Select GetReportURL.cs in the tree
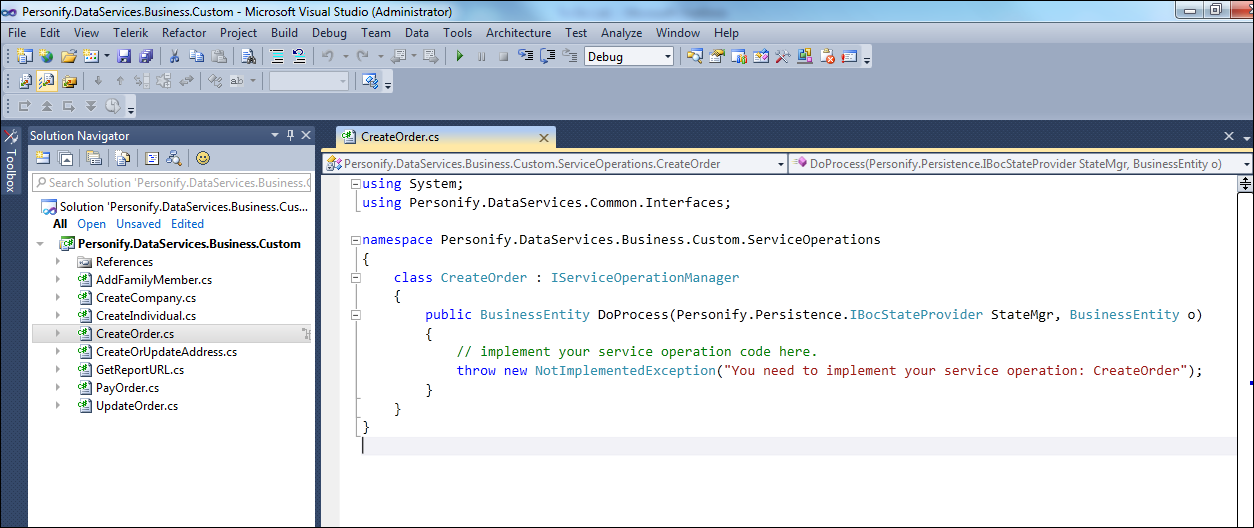The width and height of the screenshot is (1254, 528). click(140, 370)
